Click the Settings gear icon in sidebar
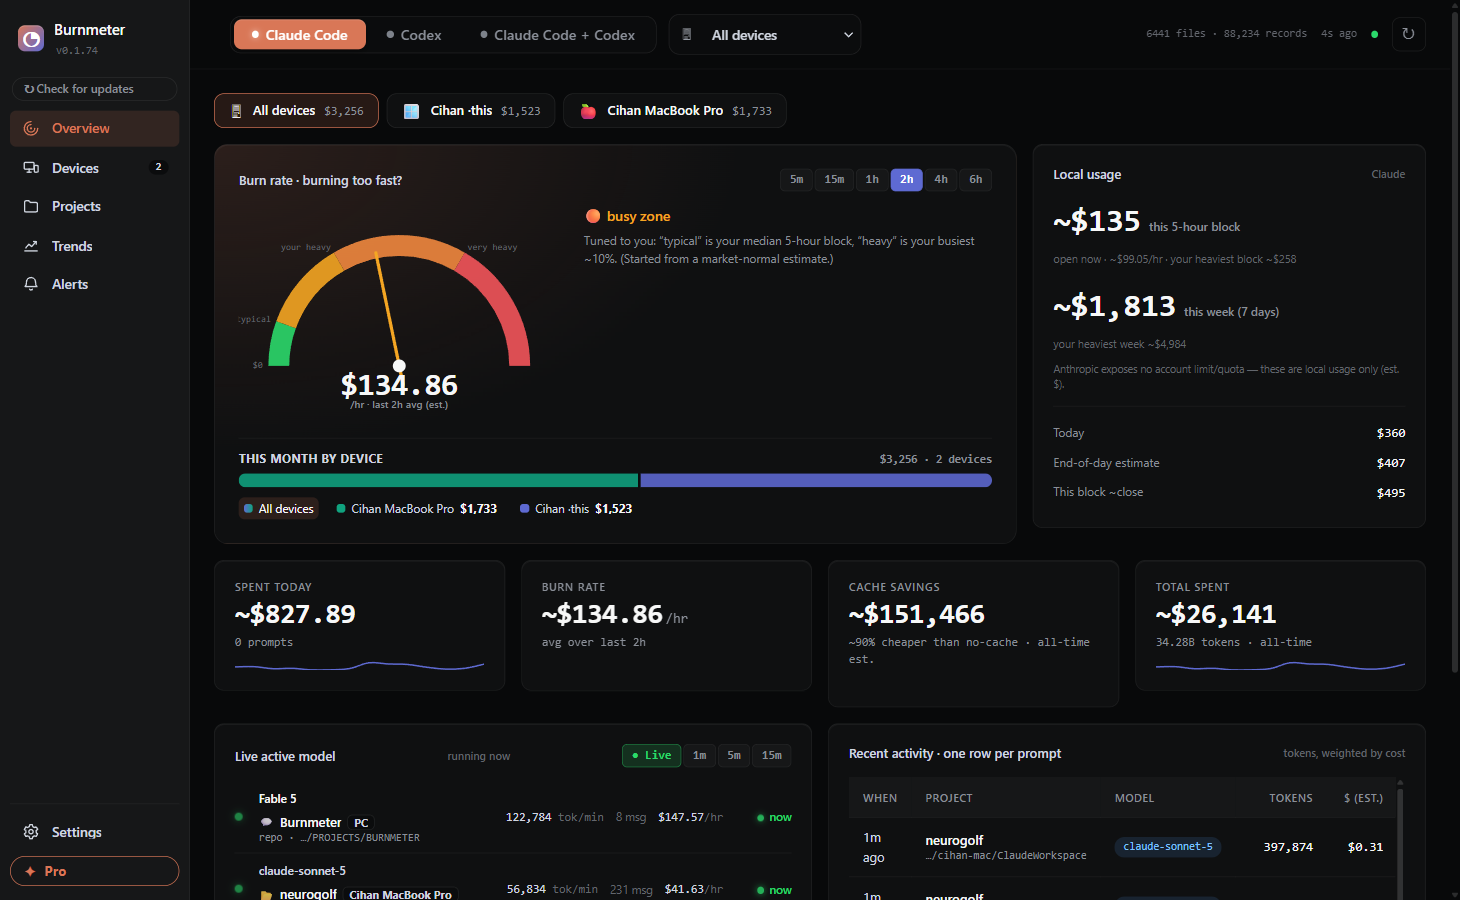Viewport: 1460px width, 900px height. (31, 832)
